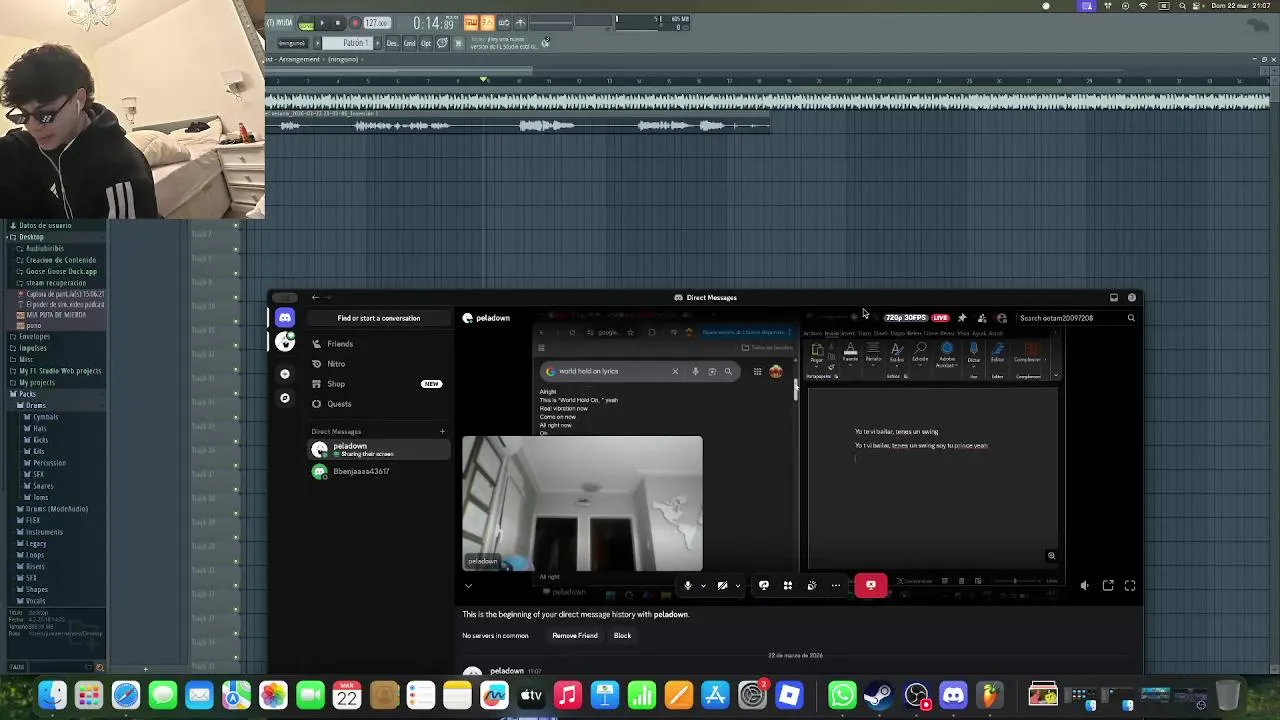
Task: Click Find or start a conversation field
Action: coord(378,318)
